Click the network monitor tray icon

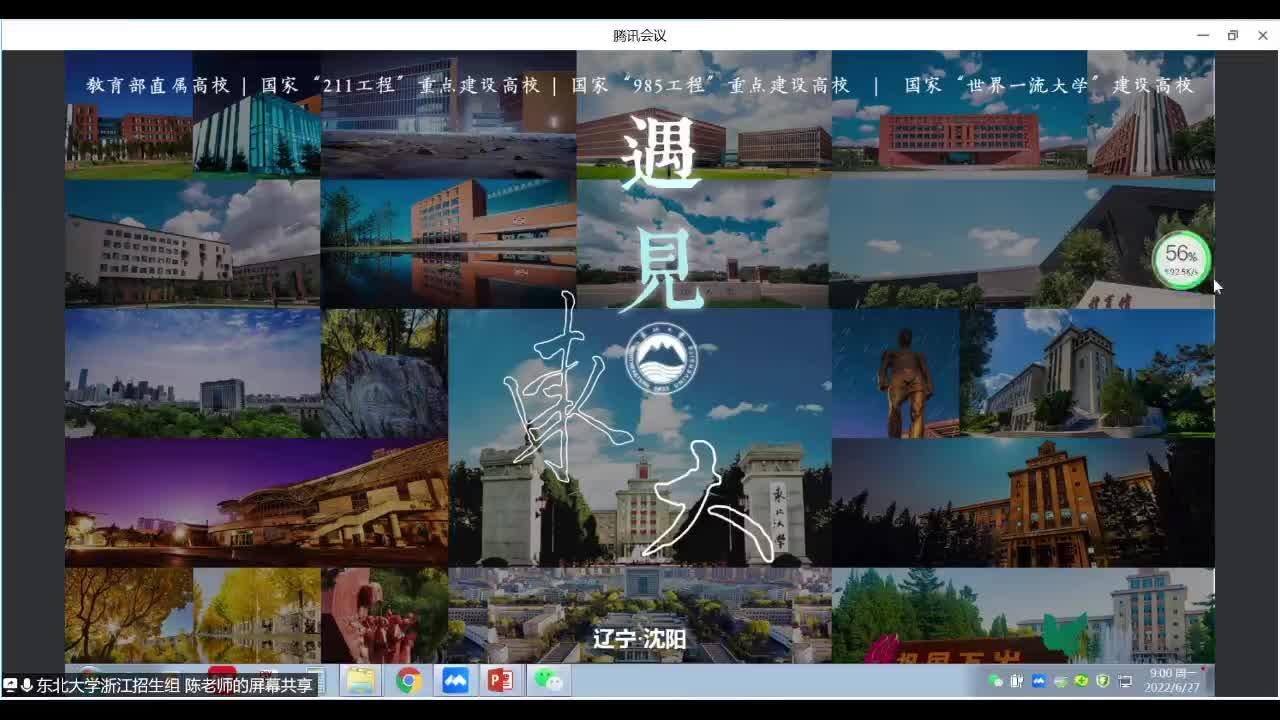click(1125, 681)
